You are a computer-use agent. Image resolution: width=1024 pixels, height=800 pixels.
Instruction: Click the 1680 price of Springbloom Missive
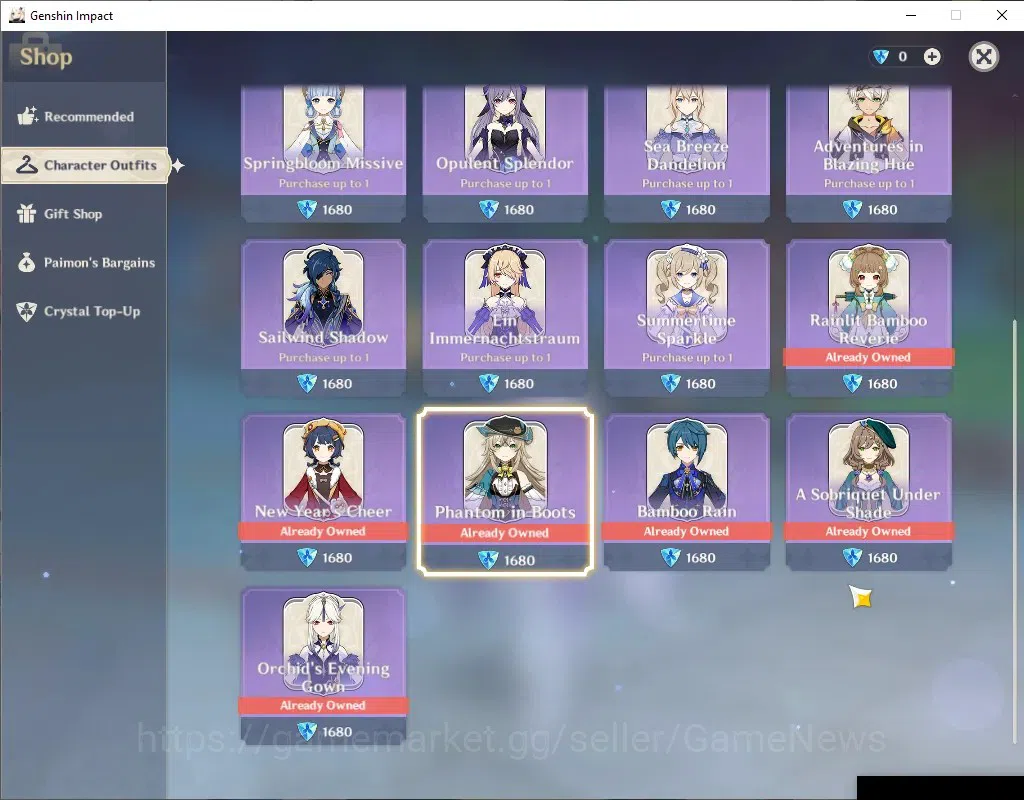(x=337, y=210)
